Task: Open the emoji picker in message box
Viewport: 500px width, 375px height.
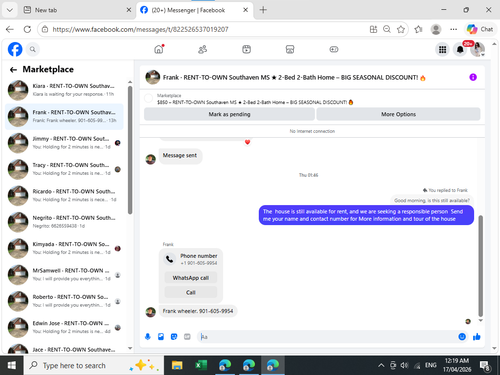Action: pos(462,337)
